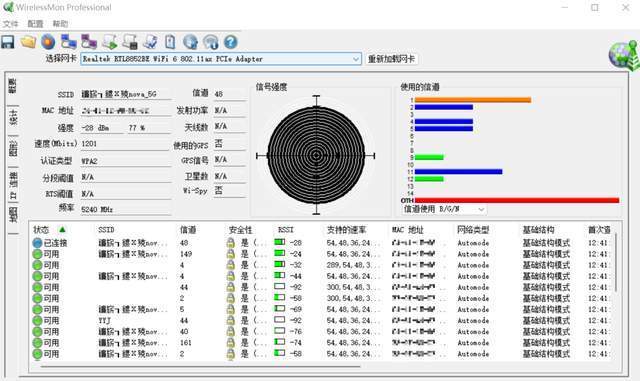
Task: Click the blue channel 11 usage bar
Action: (458, 172)
